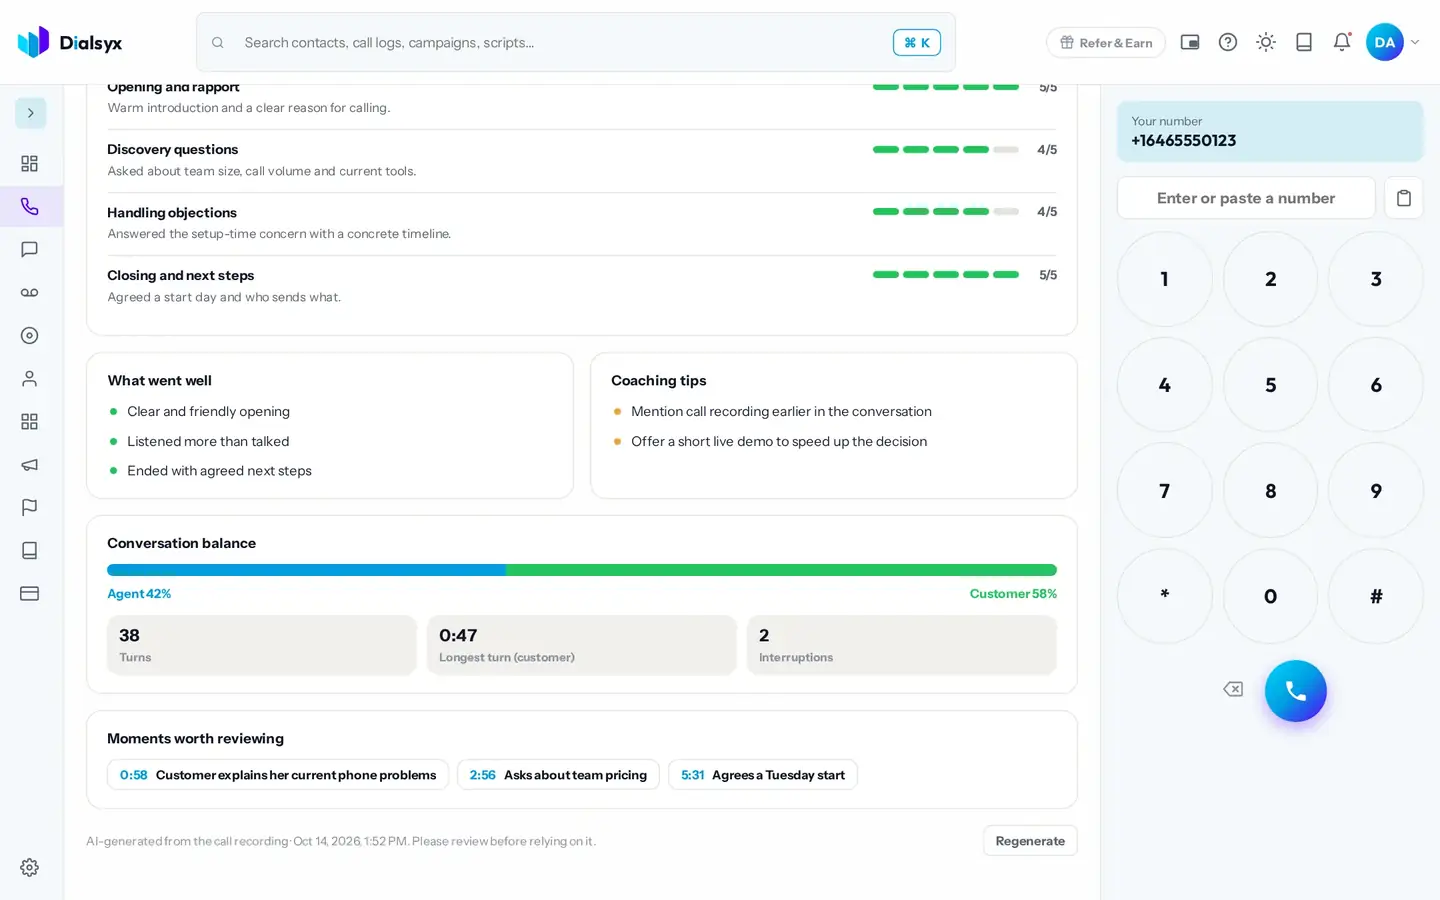Toggle the light/dark theme sun icon
The height and width of the screenshot is (900, 1440).
[x=1266, y=42]
